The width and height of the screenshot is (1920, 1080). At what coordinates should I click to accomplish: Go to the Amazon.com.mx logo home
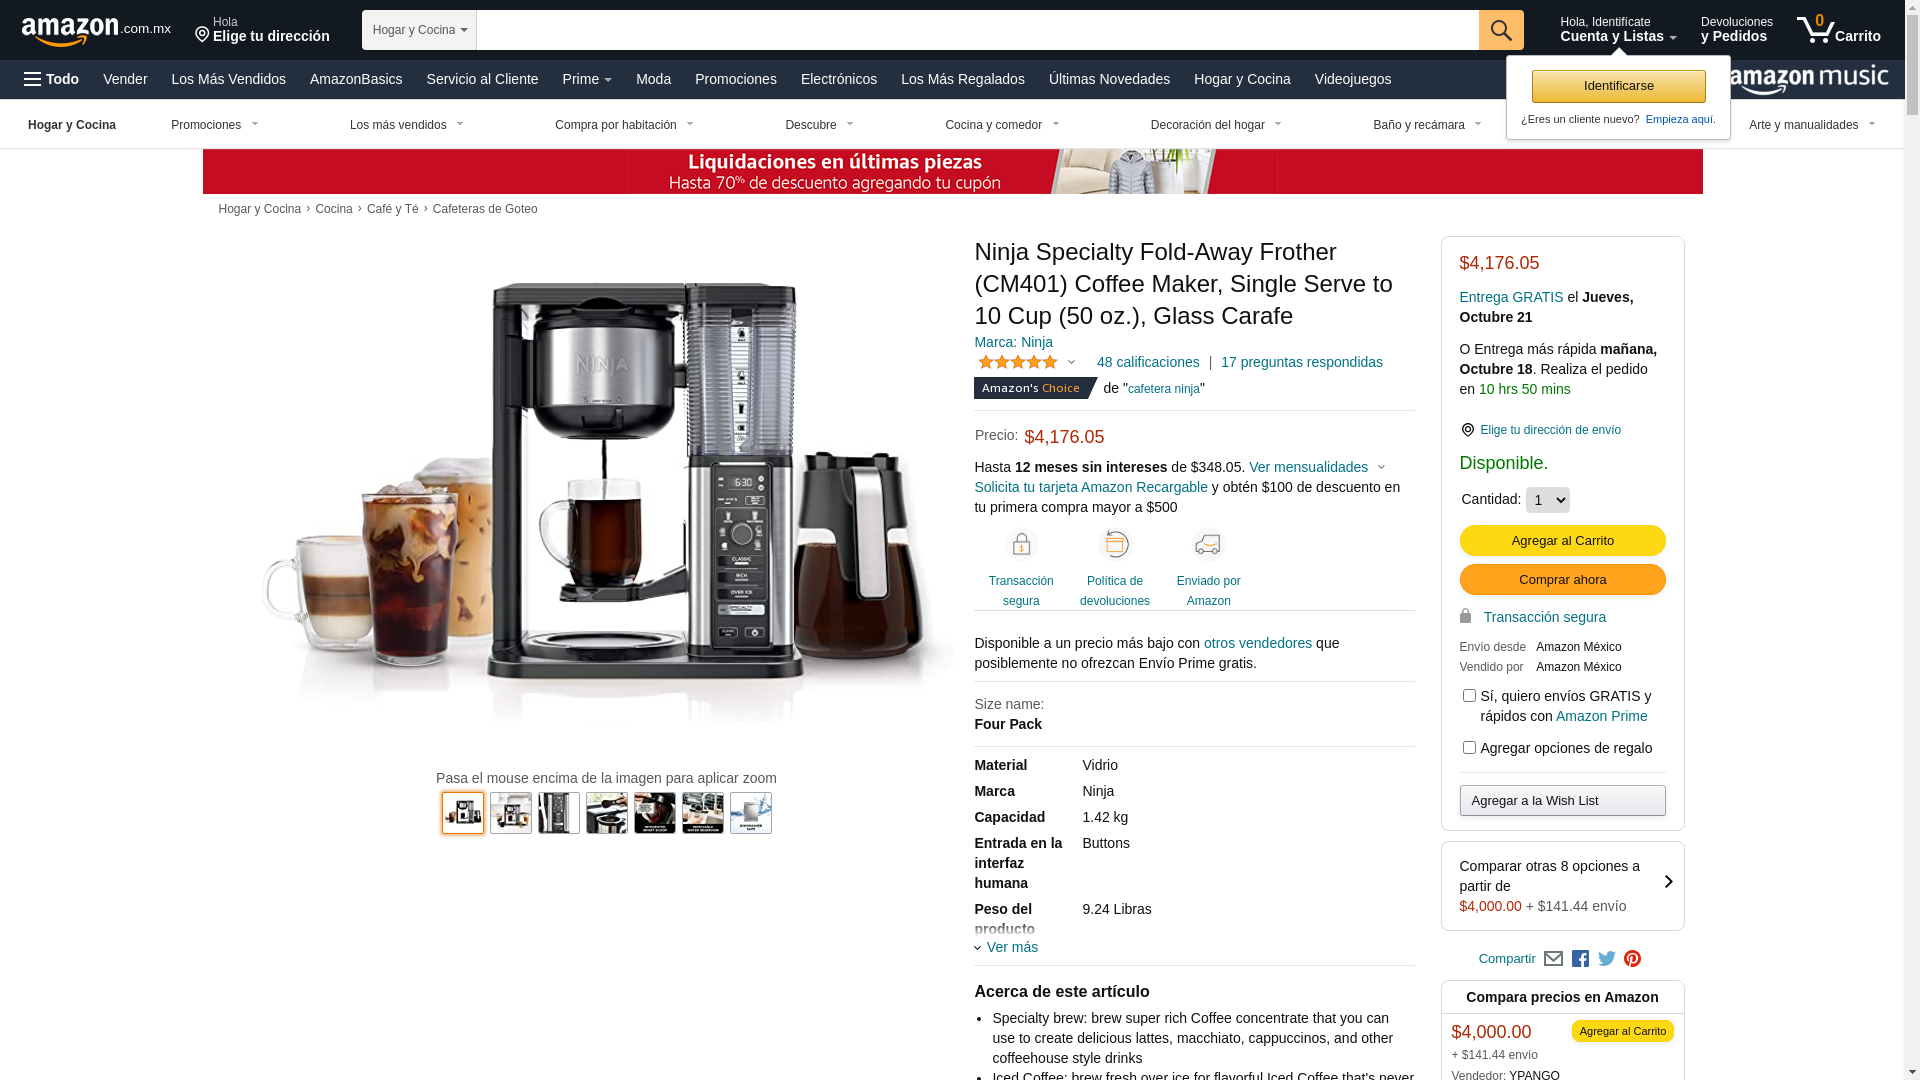[96, 31]
